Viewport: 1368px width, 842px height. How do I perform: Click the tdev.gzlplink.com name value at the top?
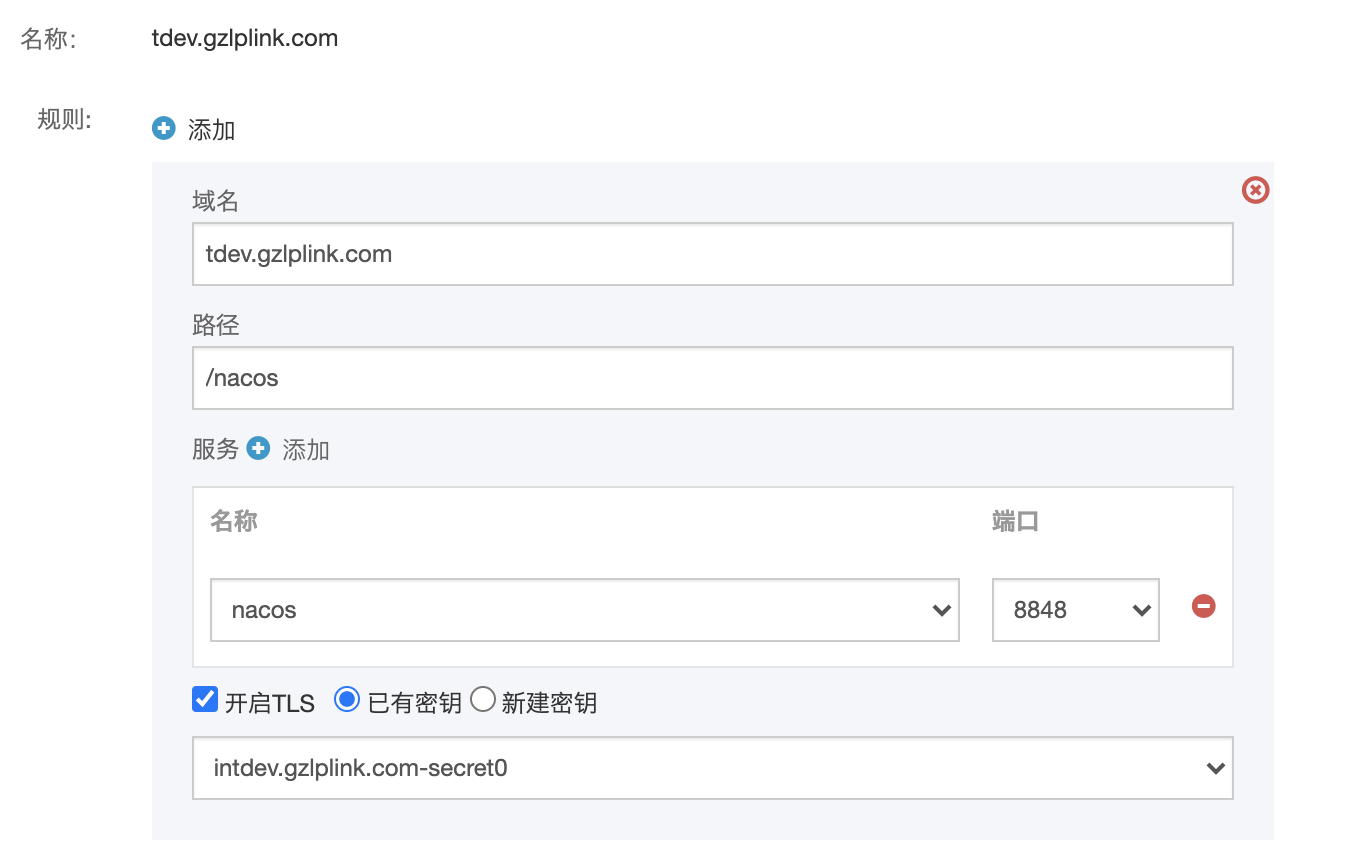click(x=244, y=39)
